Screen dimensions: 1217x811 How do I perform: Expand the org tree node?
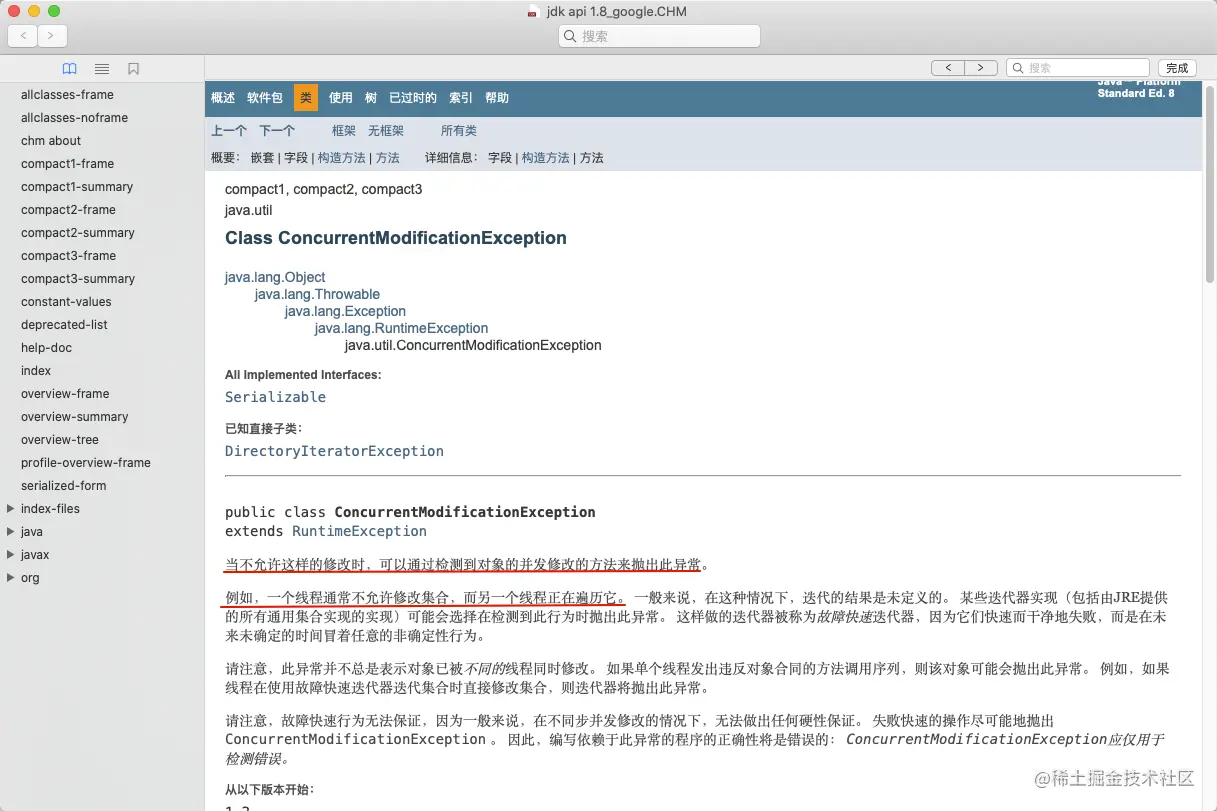(10, 578)
